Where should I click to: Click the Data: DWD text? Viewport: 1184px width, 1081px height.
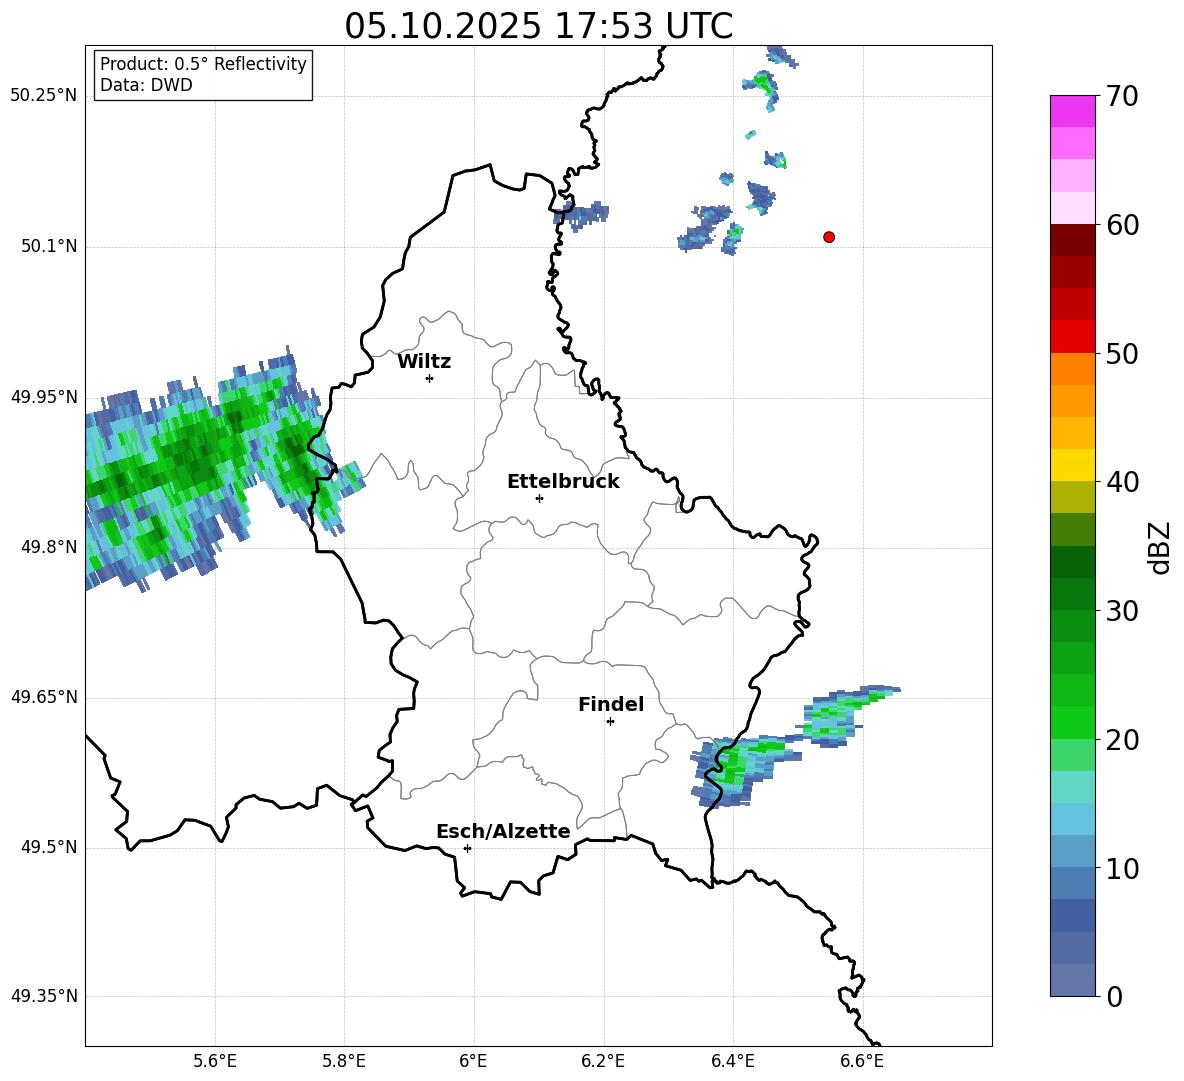point(146,85)
